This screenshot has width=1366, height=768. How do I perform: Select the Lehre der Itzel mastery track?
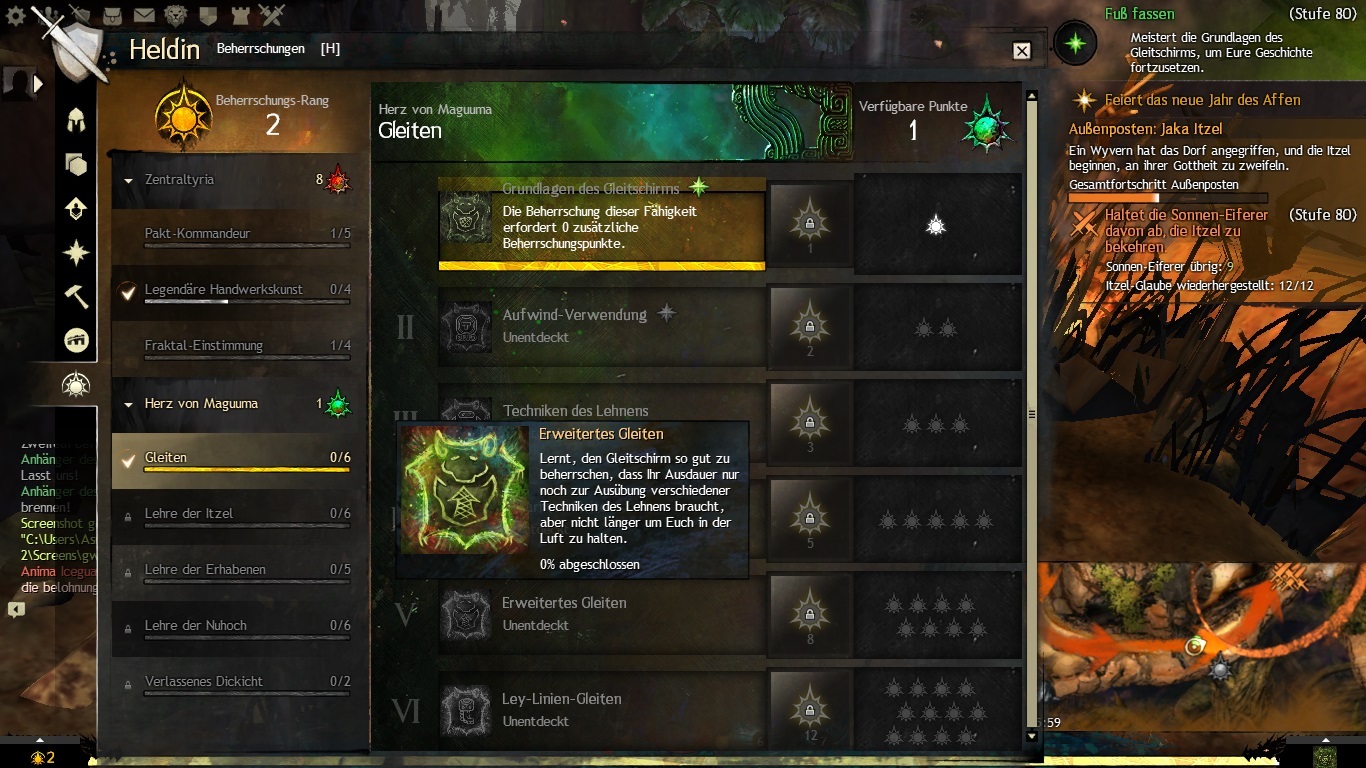tap(238, 517)
